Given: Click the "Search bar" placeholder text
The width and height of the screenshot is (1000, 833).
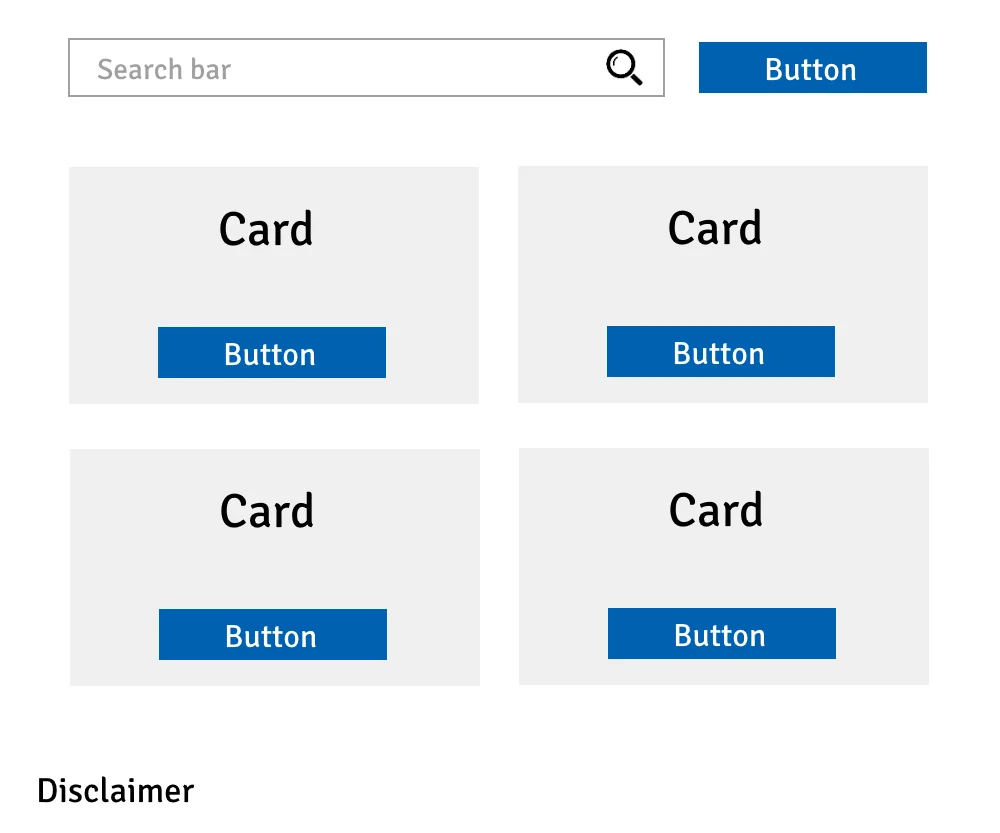Looking at the screenshot, I should 164,69.
